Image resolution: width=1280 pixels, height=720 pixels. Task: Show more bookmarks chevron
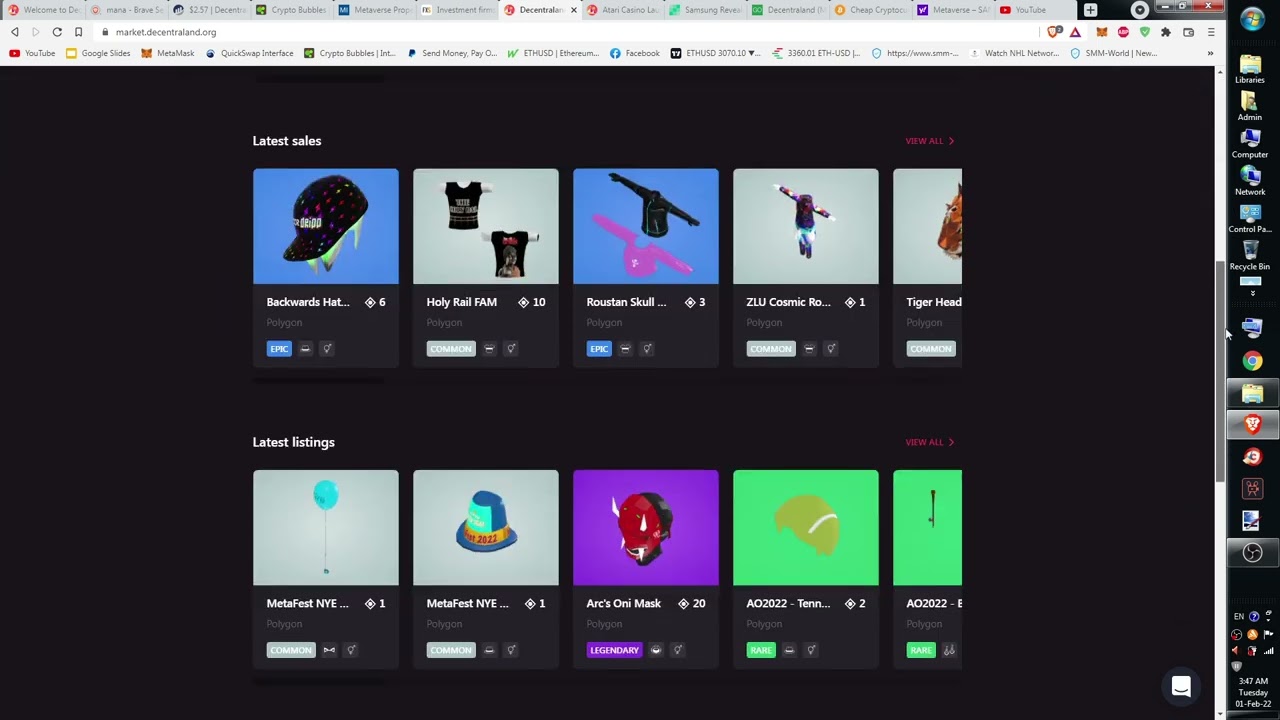click(1210, 53)
